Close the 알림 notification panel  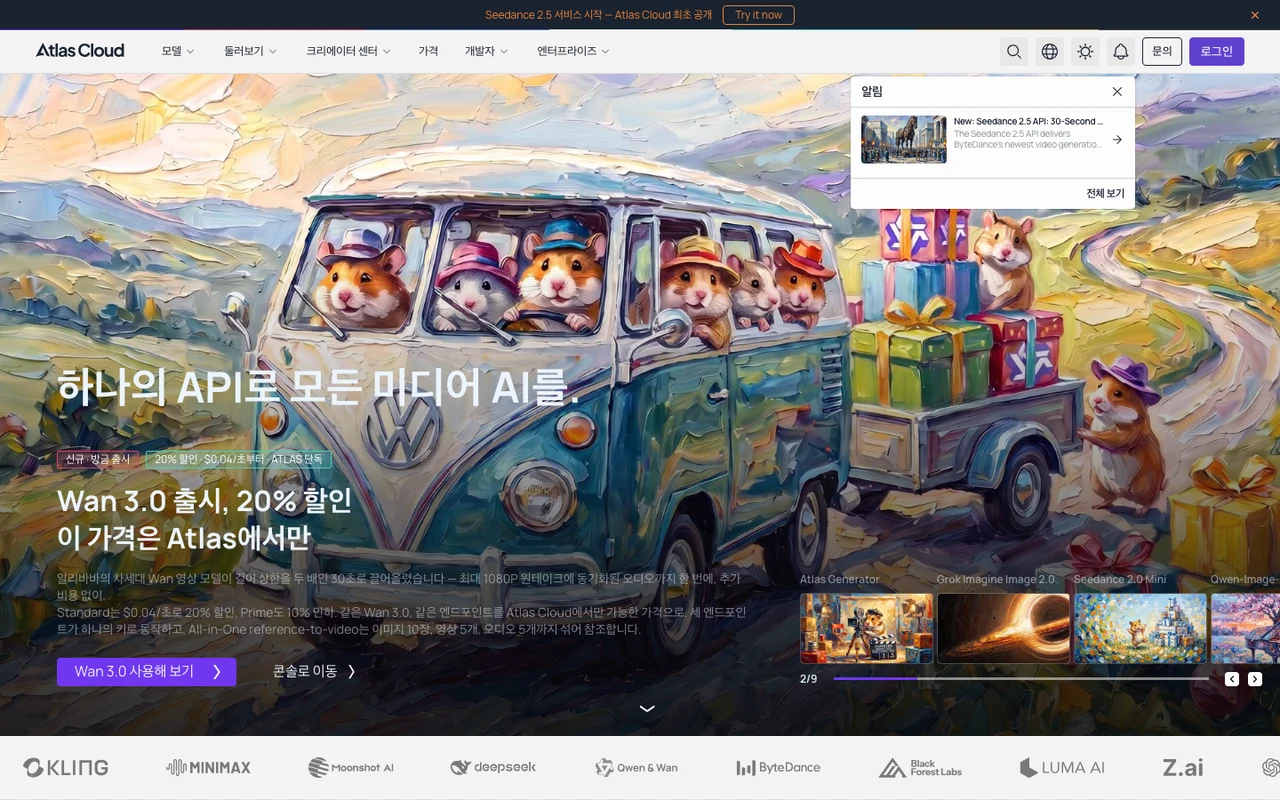(1117, 92)
